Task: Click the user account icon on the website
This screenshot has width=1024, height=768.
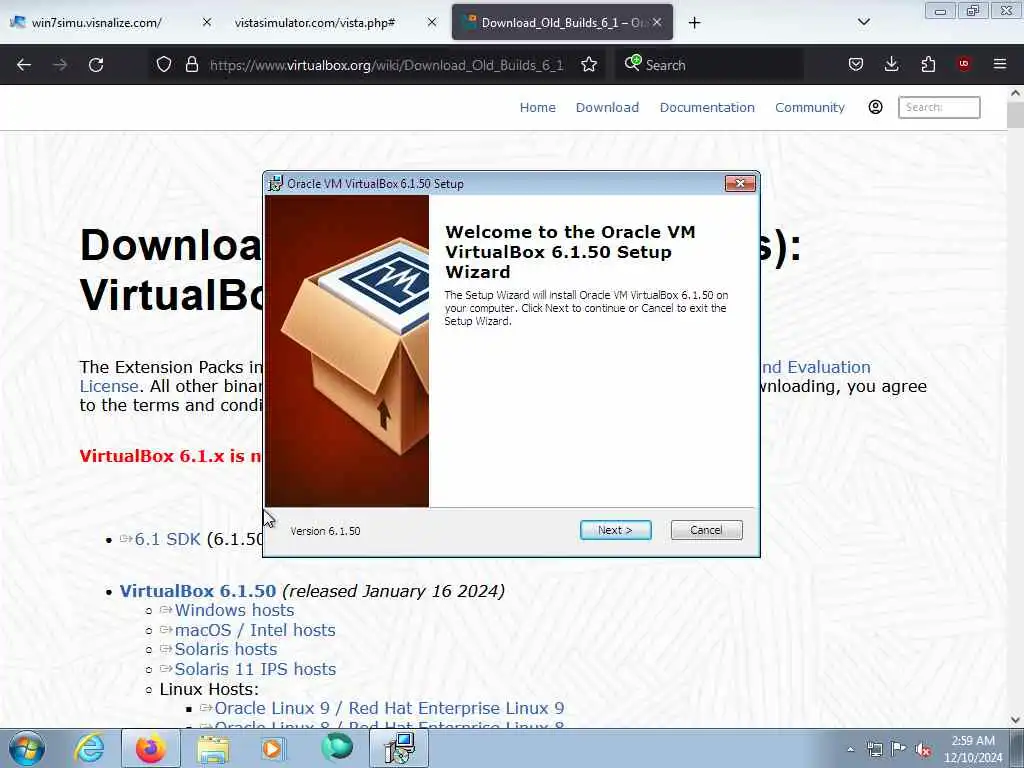Action: pos(875,107)
